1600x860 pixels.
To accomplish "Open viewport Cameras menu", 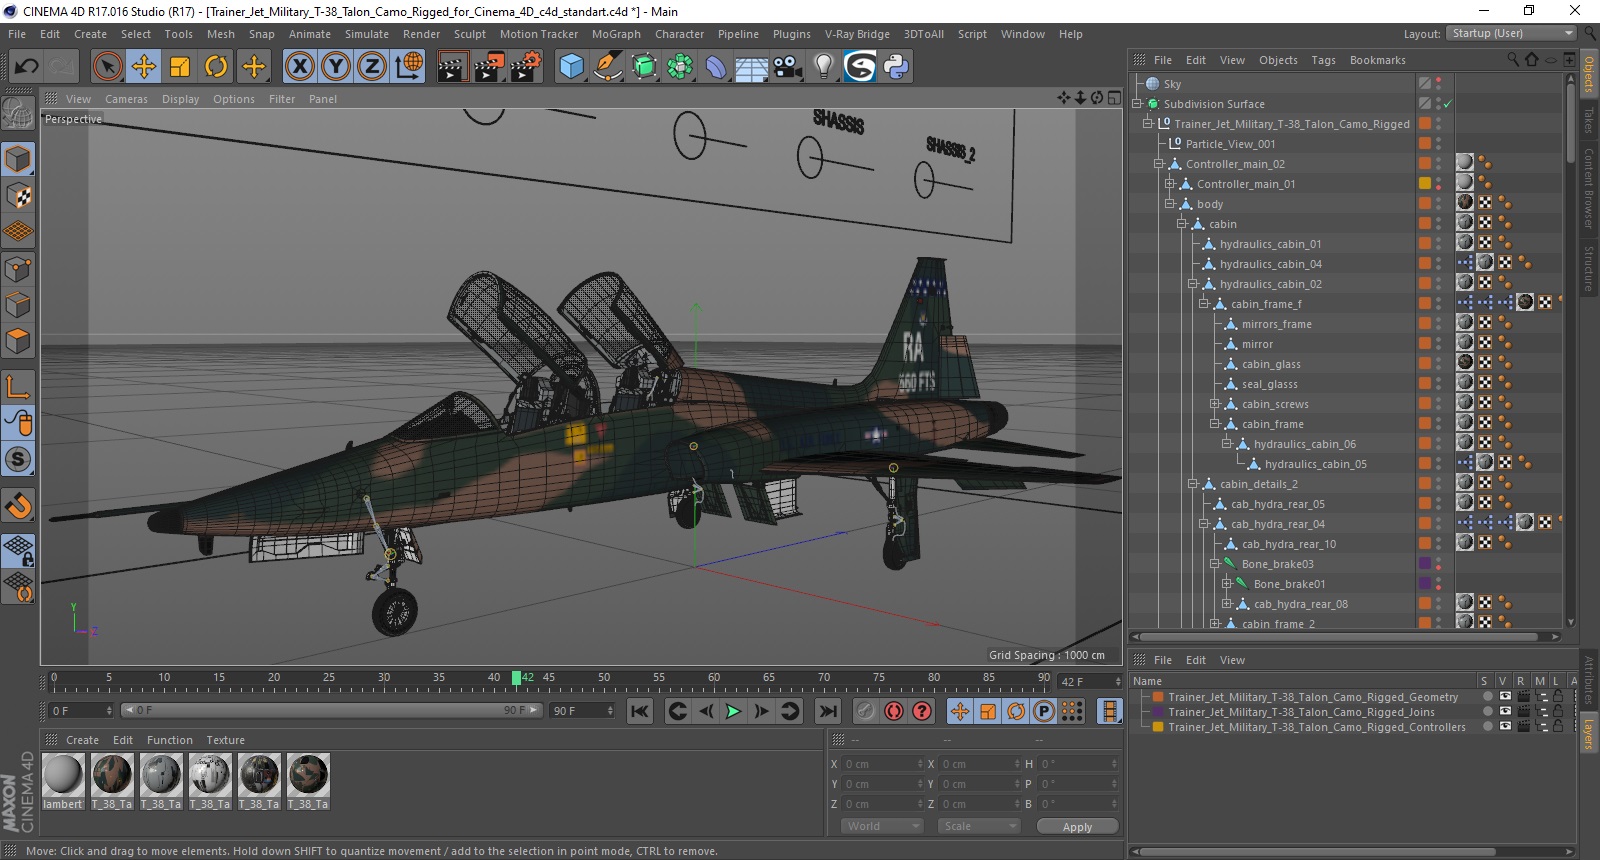I will pos(126,99).
